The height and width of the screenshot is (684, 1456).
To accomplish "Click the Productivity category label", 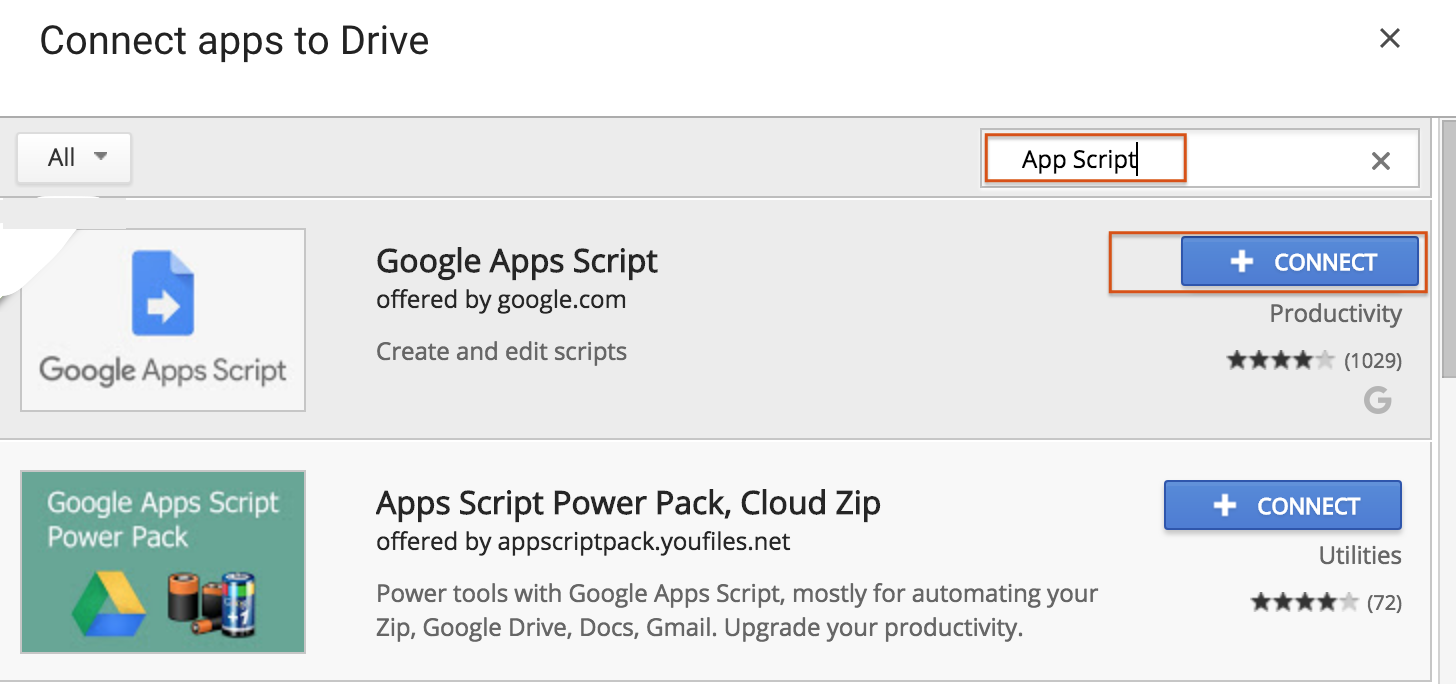I will click(1335, 314).
